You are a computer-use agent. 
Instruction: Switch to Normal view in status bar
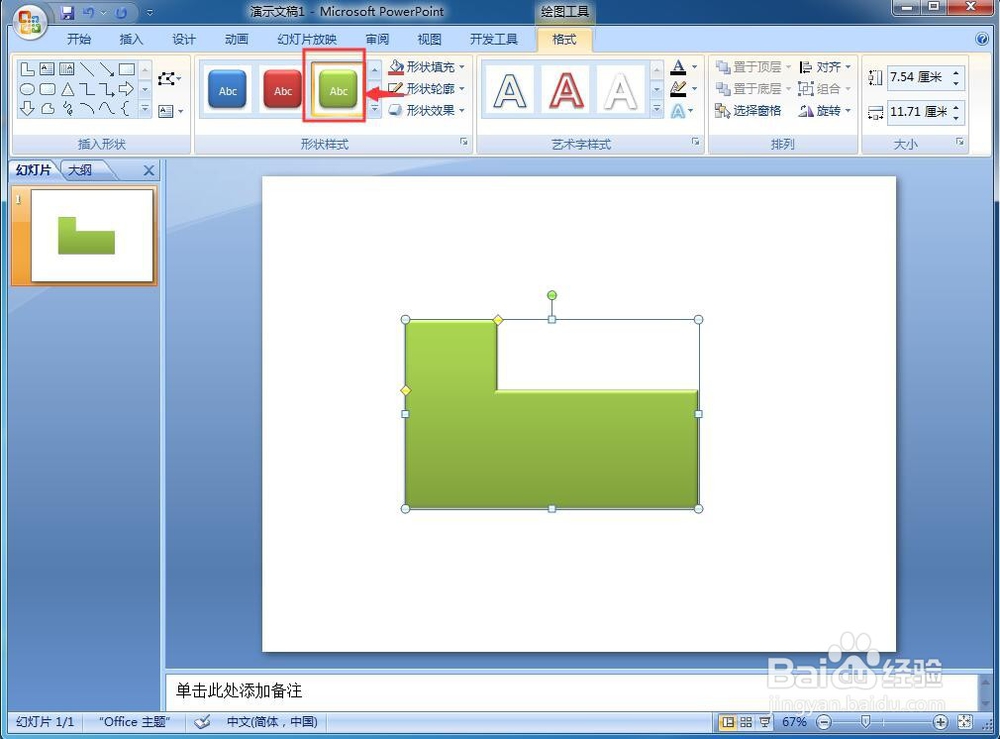click(x=728, y=722)
